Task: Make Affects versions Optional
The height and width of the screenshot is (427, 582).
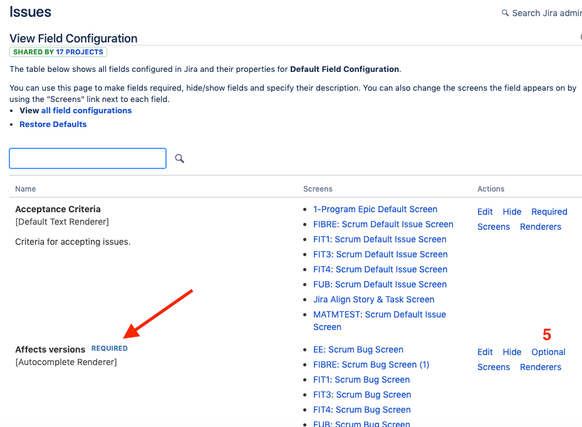Action: (548, 352)
